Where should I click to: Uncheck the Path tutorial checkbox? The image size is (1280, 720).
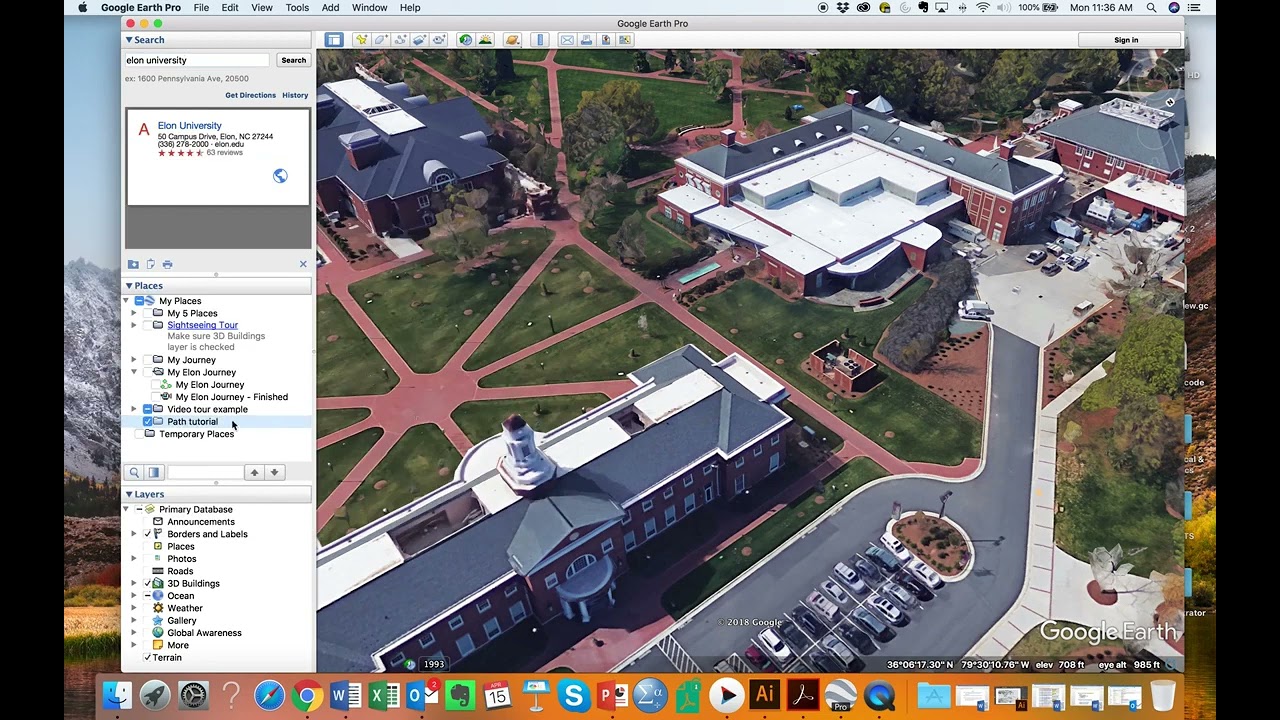pos(147,422)
